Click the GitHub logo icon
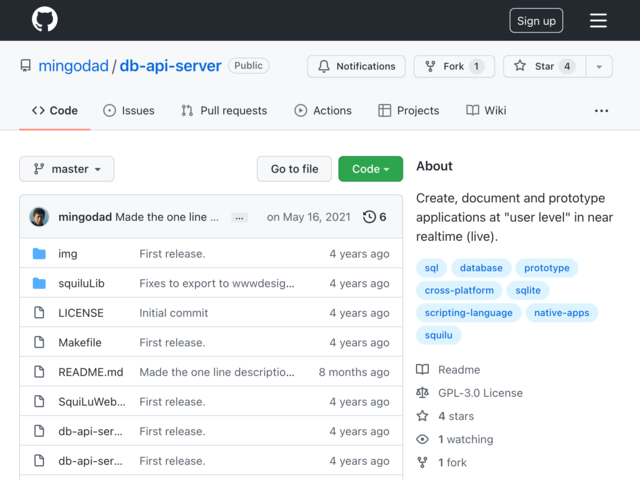 44,19
